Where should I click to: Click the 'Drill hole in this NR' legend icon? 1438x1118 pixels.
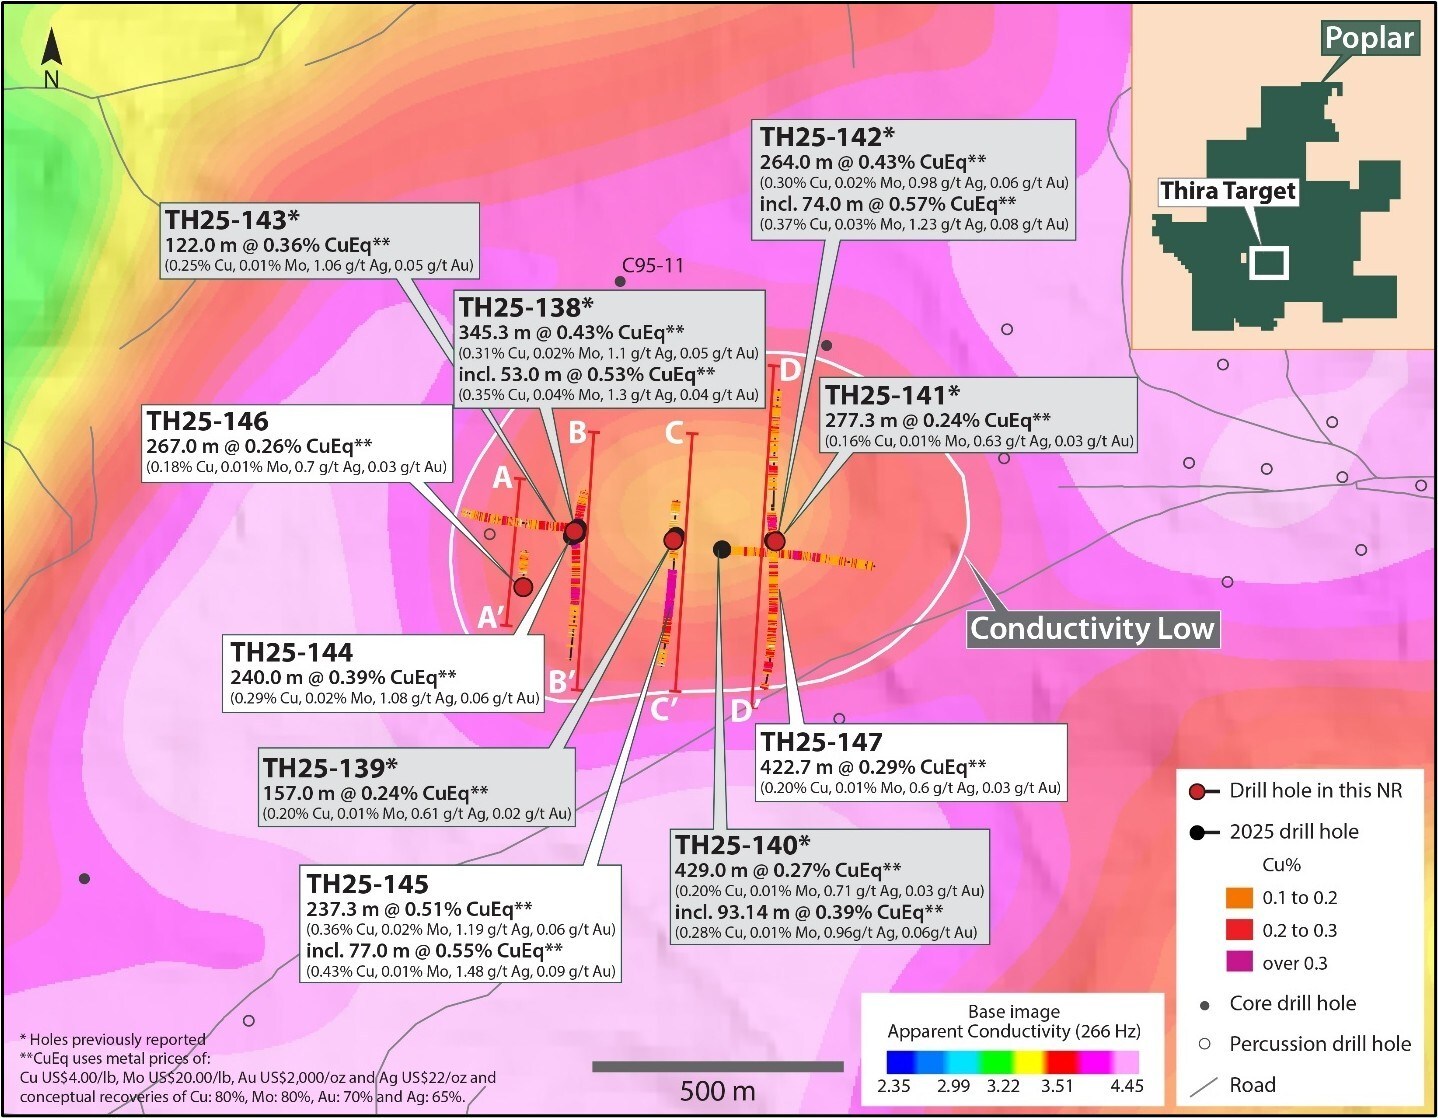coord(1201,791)
